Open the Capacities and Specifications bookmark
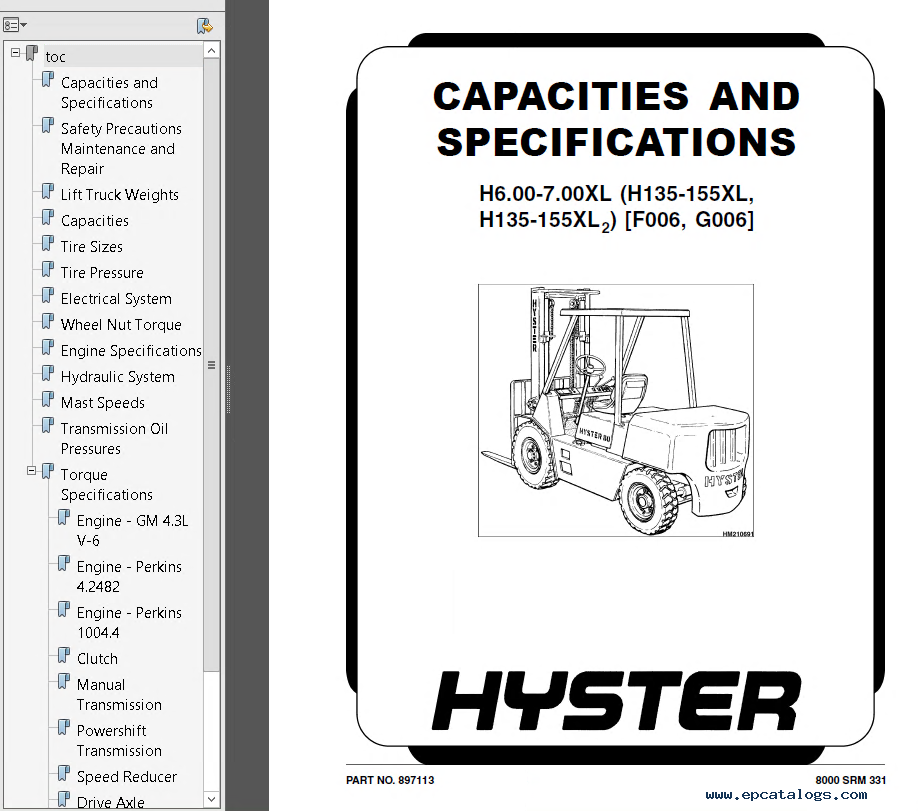918x811 pixels. point(109,93)
